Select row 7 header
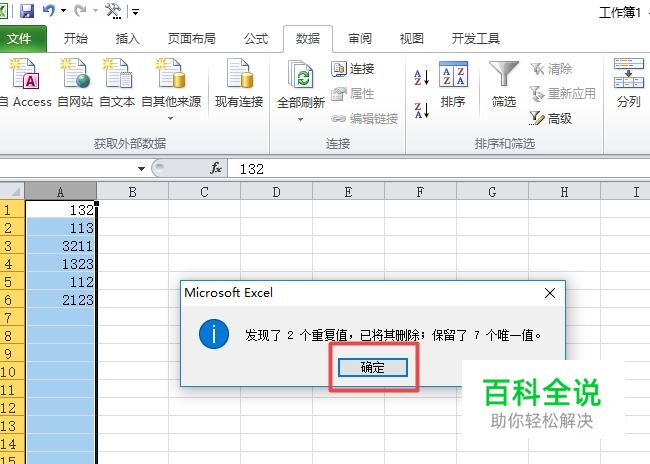650x464 pixels. click(x=12, y=318)
